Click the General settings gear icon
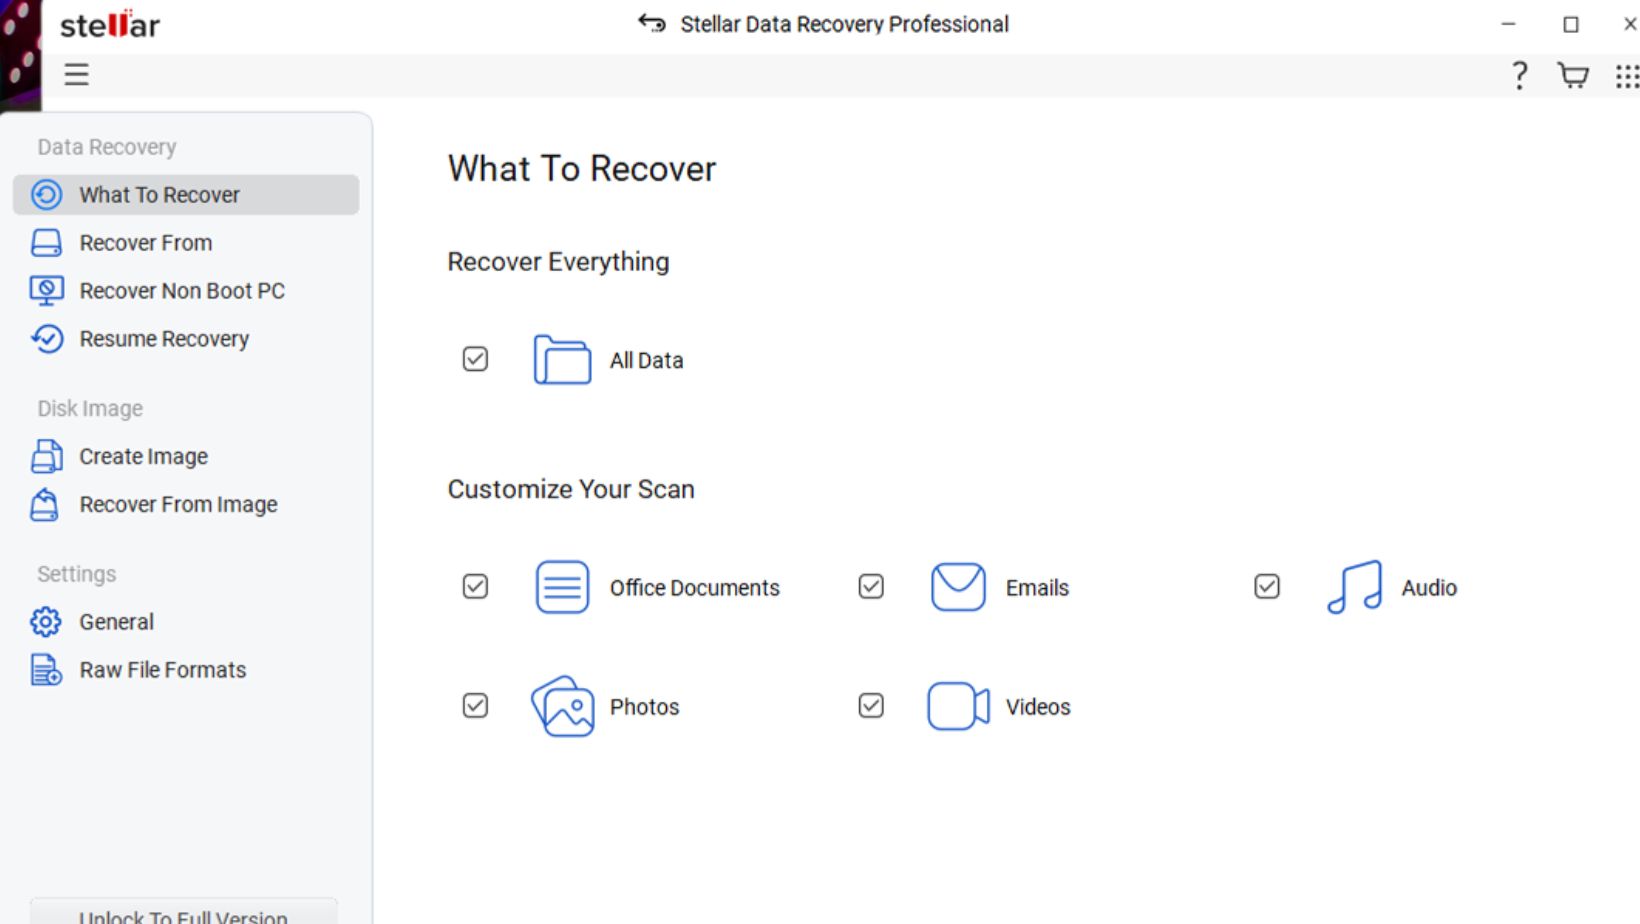 (x=45, y=622)
